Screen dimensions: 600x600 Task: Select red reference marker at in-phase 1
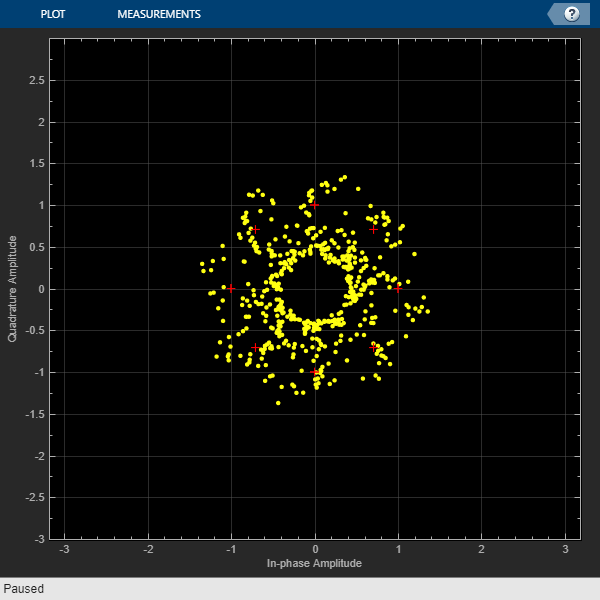(398, 288)
